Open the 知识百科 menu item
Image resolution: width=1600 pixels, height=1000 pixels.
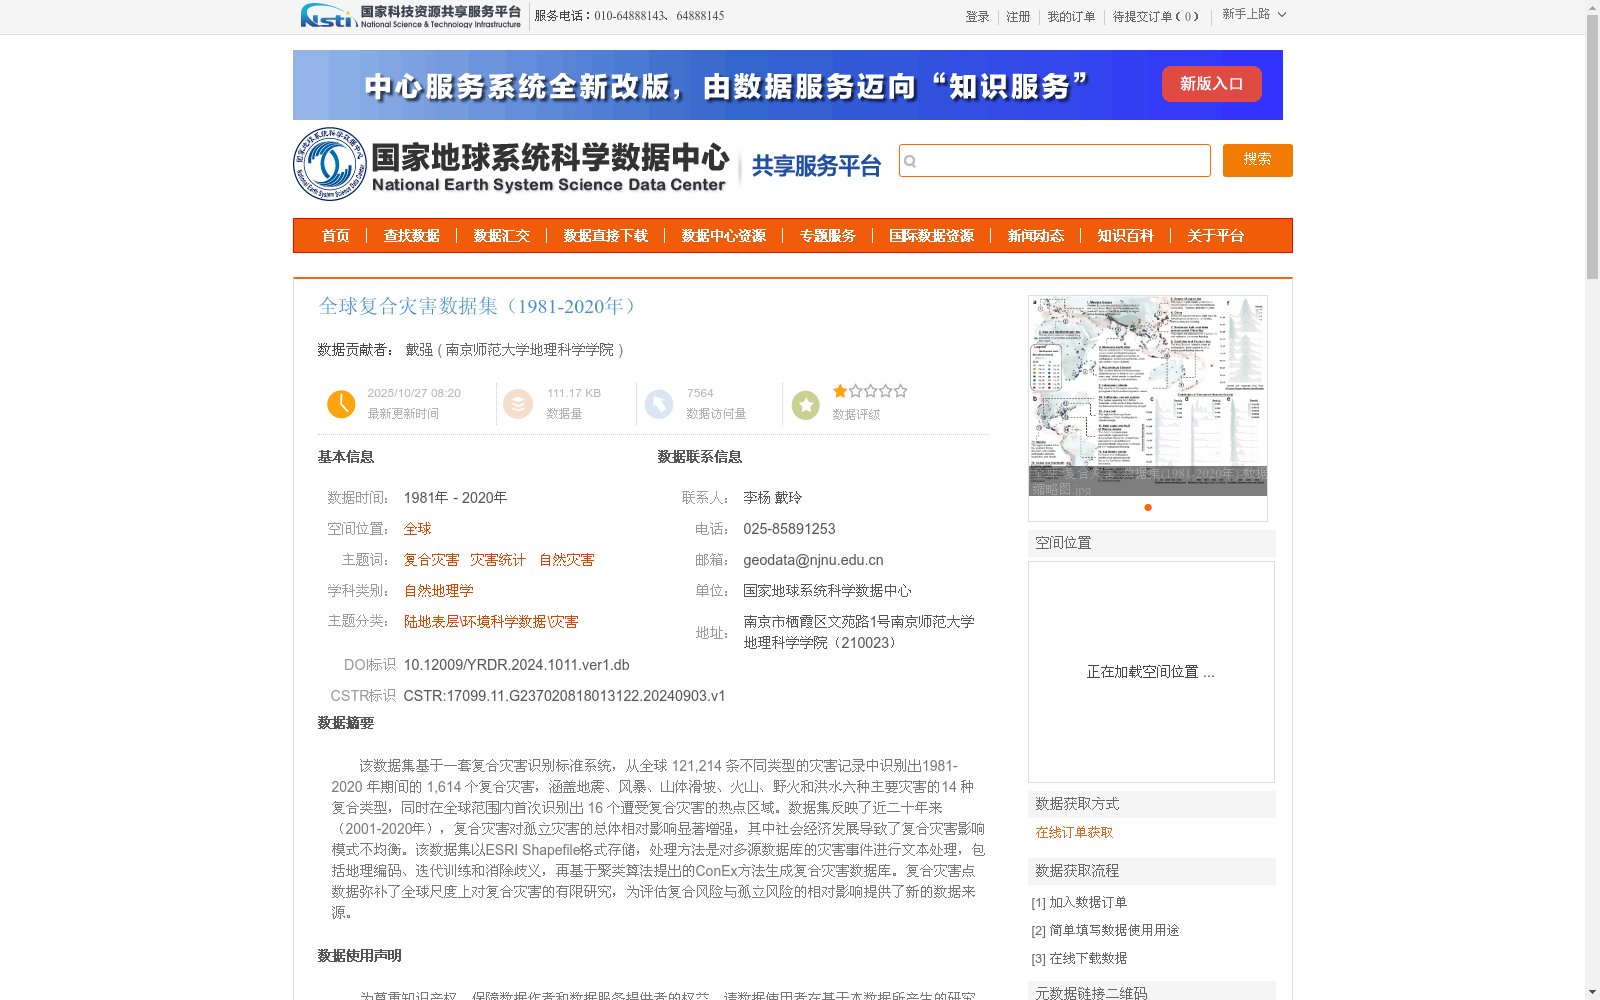tap(1126, 236)
